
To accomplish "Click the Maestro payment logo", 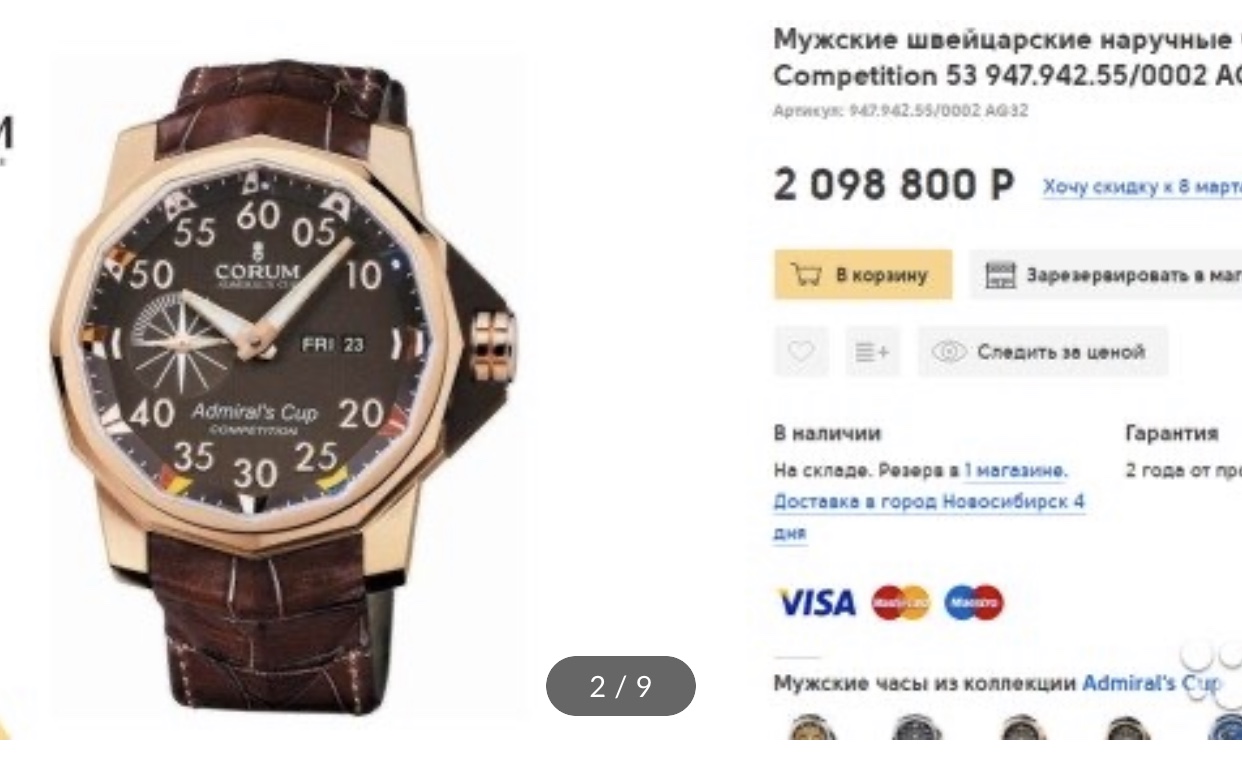I will 975,603.
